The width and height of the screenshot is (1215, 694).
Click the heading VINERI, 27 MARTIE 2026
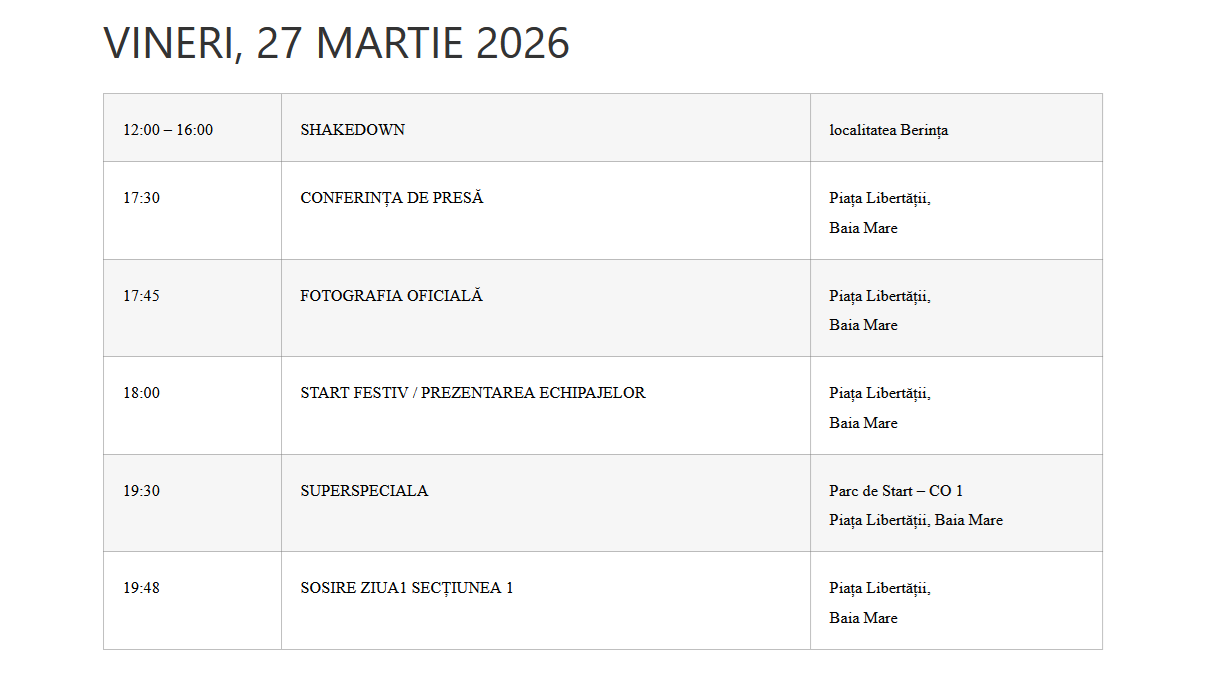point(336,44)
